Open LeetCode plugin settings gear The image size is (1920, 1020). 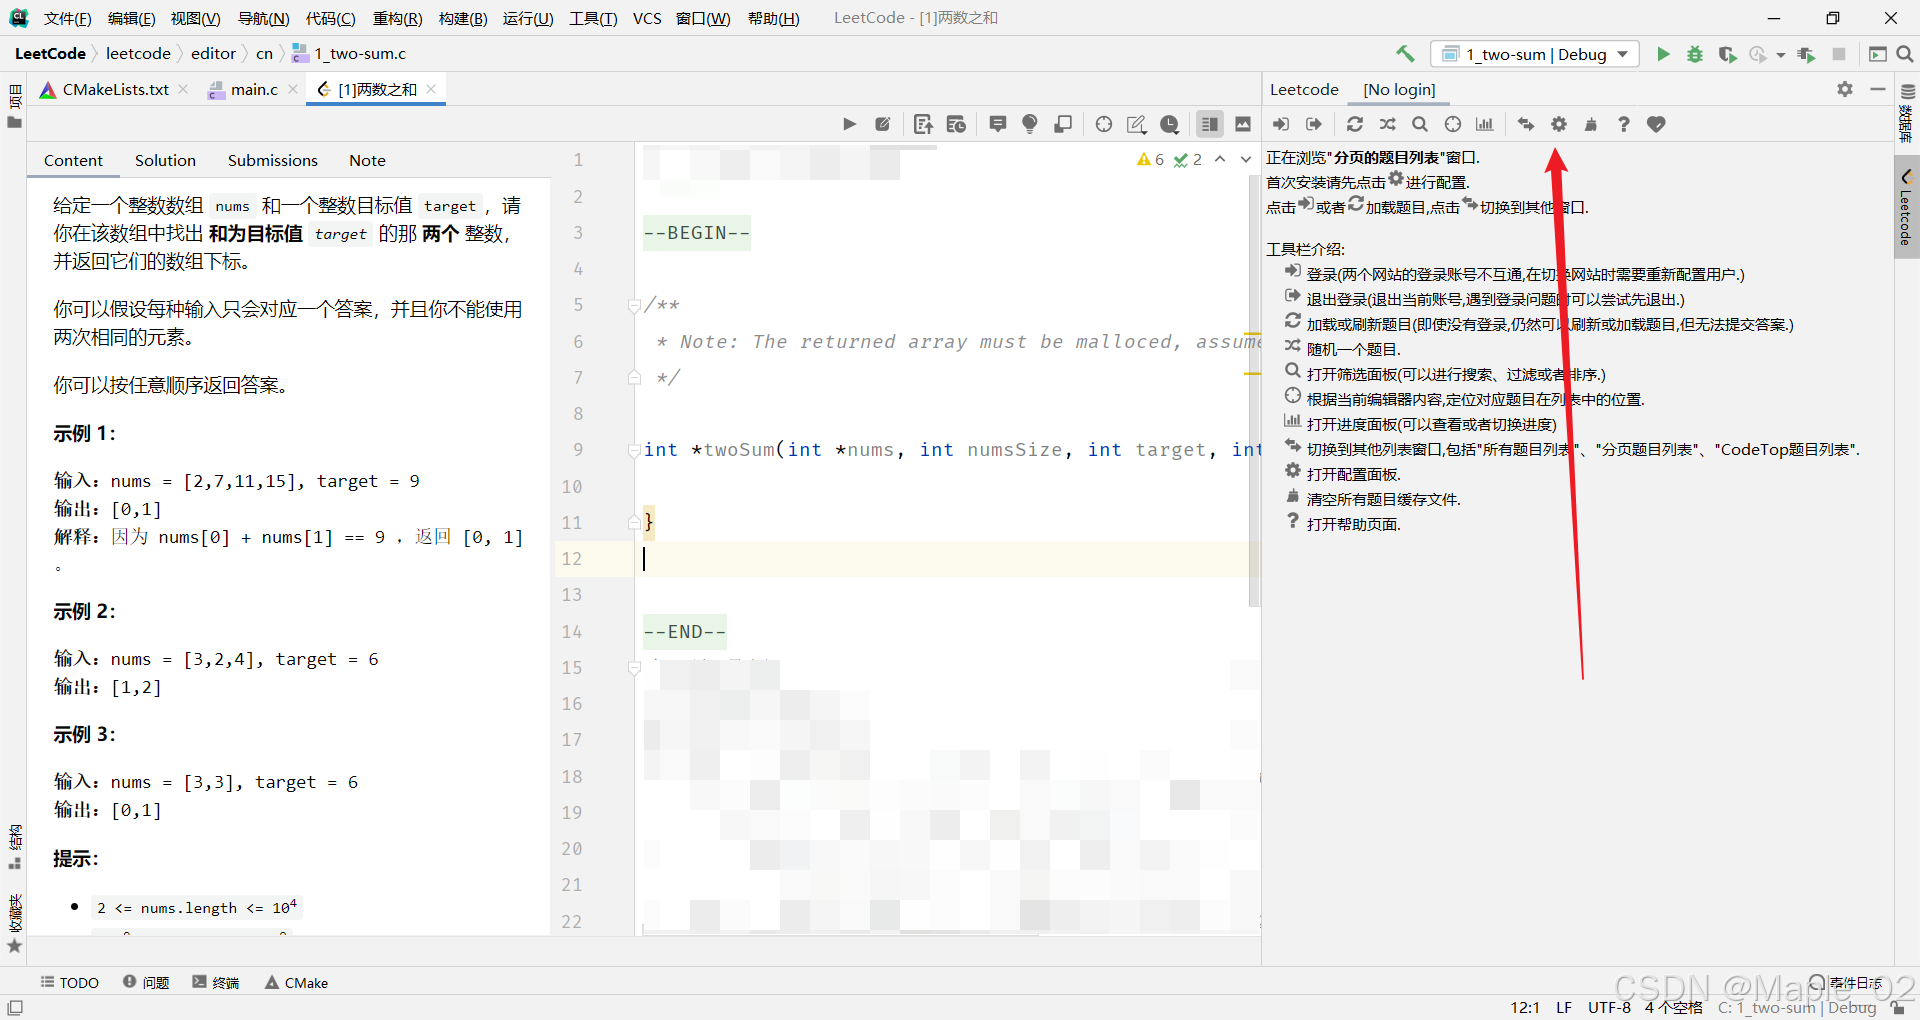(x=1558, y=124)
